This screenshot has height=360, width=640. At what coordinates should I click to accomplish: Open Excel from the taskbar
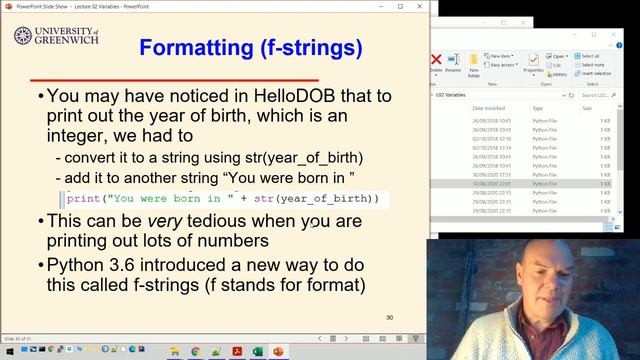tap(258, 351)
